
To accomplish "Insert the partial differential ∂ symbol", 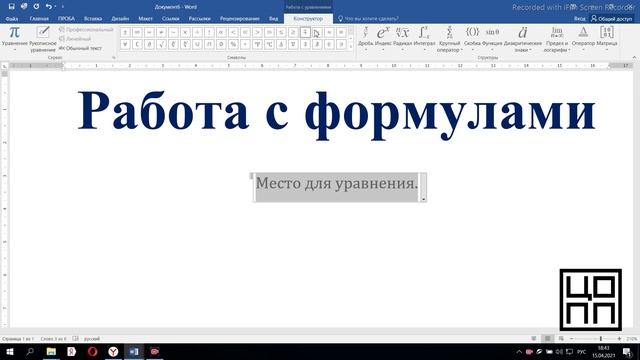I will 149,44.
